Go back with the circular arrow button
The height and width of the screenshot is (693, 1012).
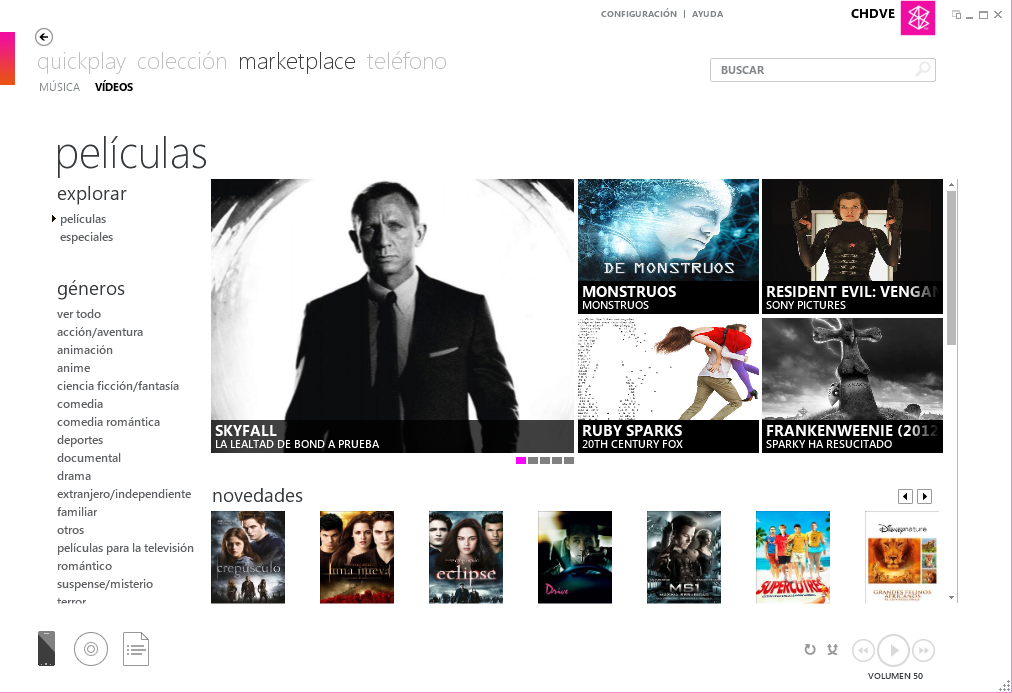pos(44,37)
